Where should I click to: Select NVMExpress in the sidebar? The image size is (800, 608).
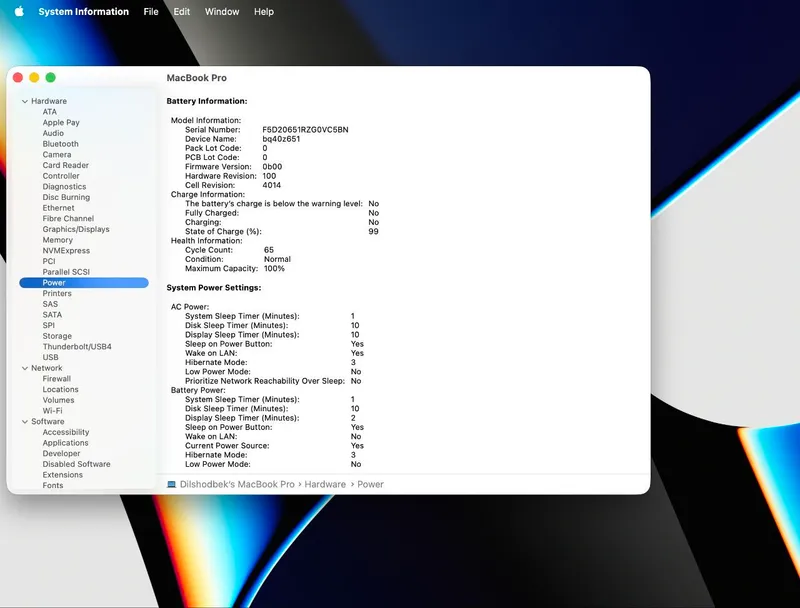coord(66,250)
